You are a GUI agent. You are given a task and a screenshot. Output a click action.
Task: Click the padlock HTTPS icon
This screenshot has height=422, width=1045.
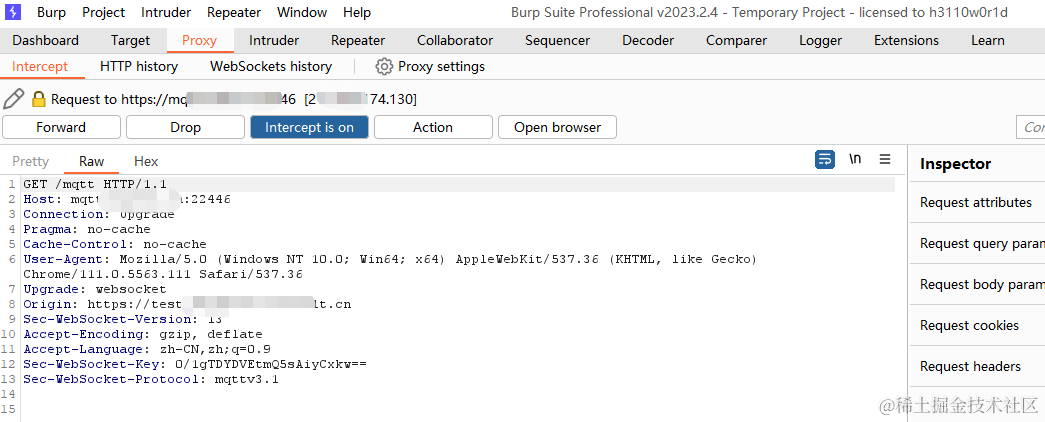39,99
